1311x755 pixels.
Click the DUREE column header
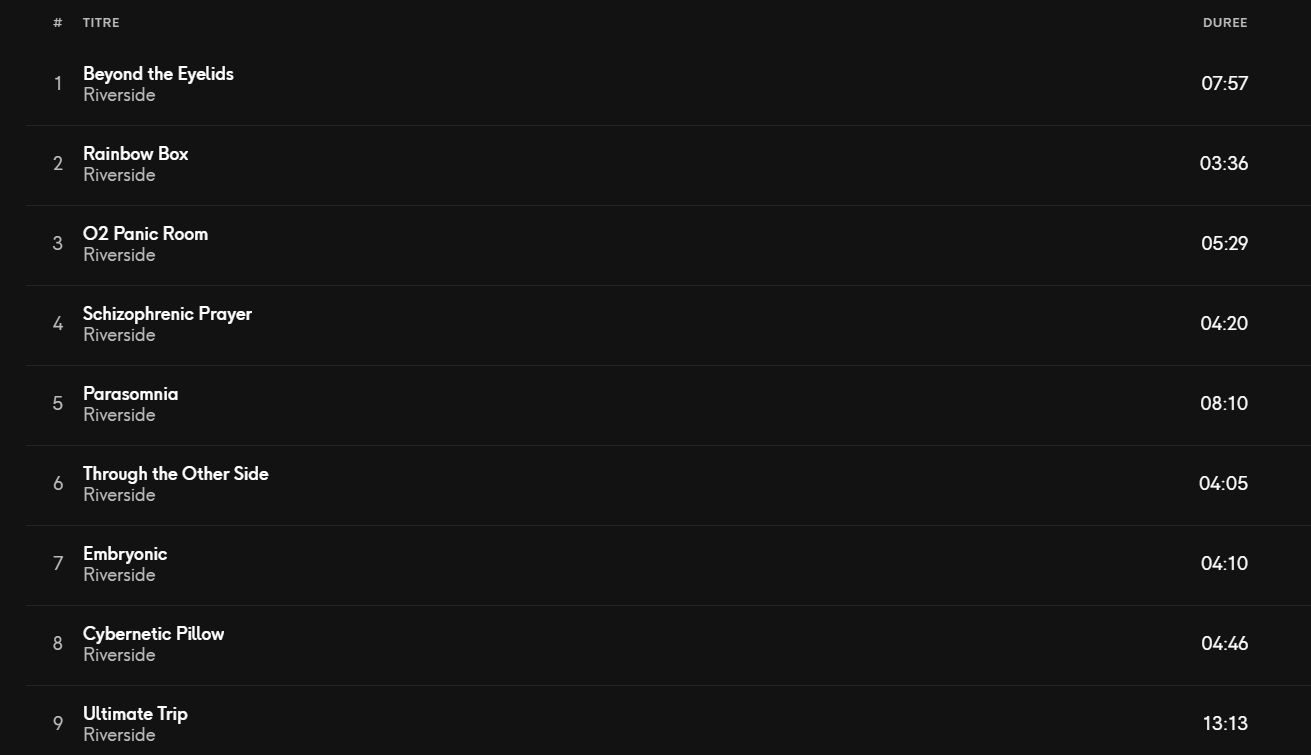tap(1225, 23)
